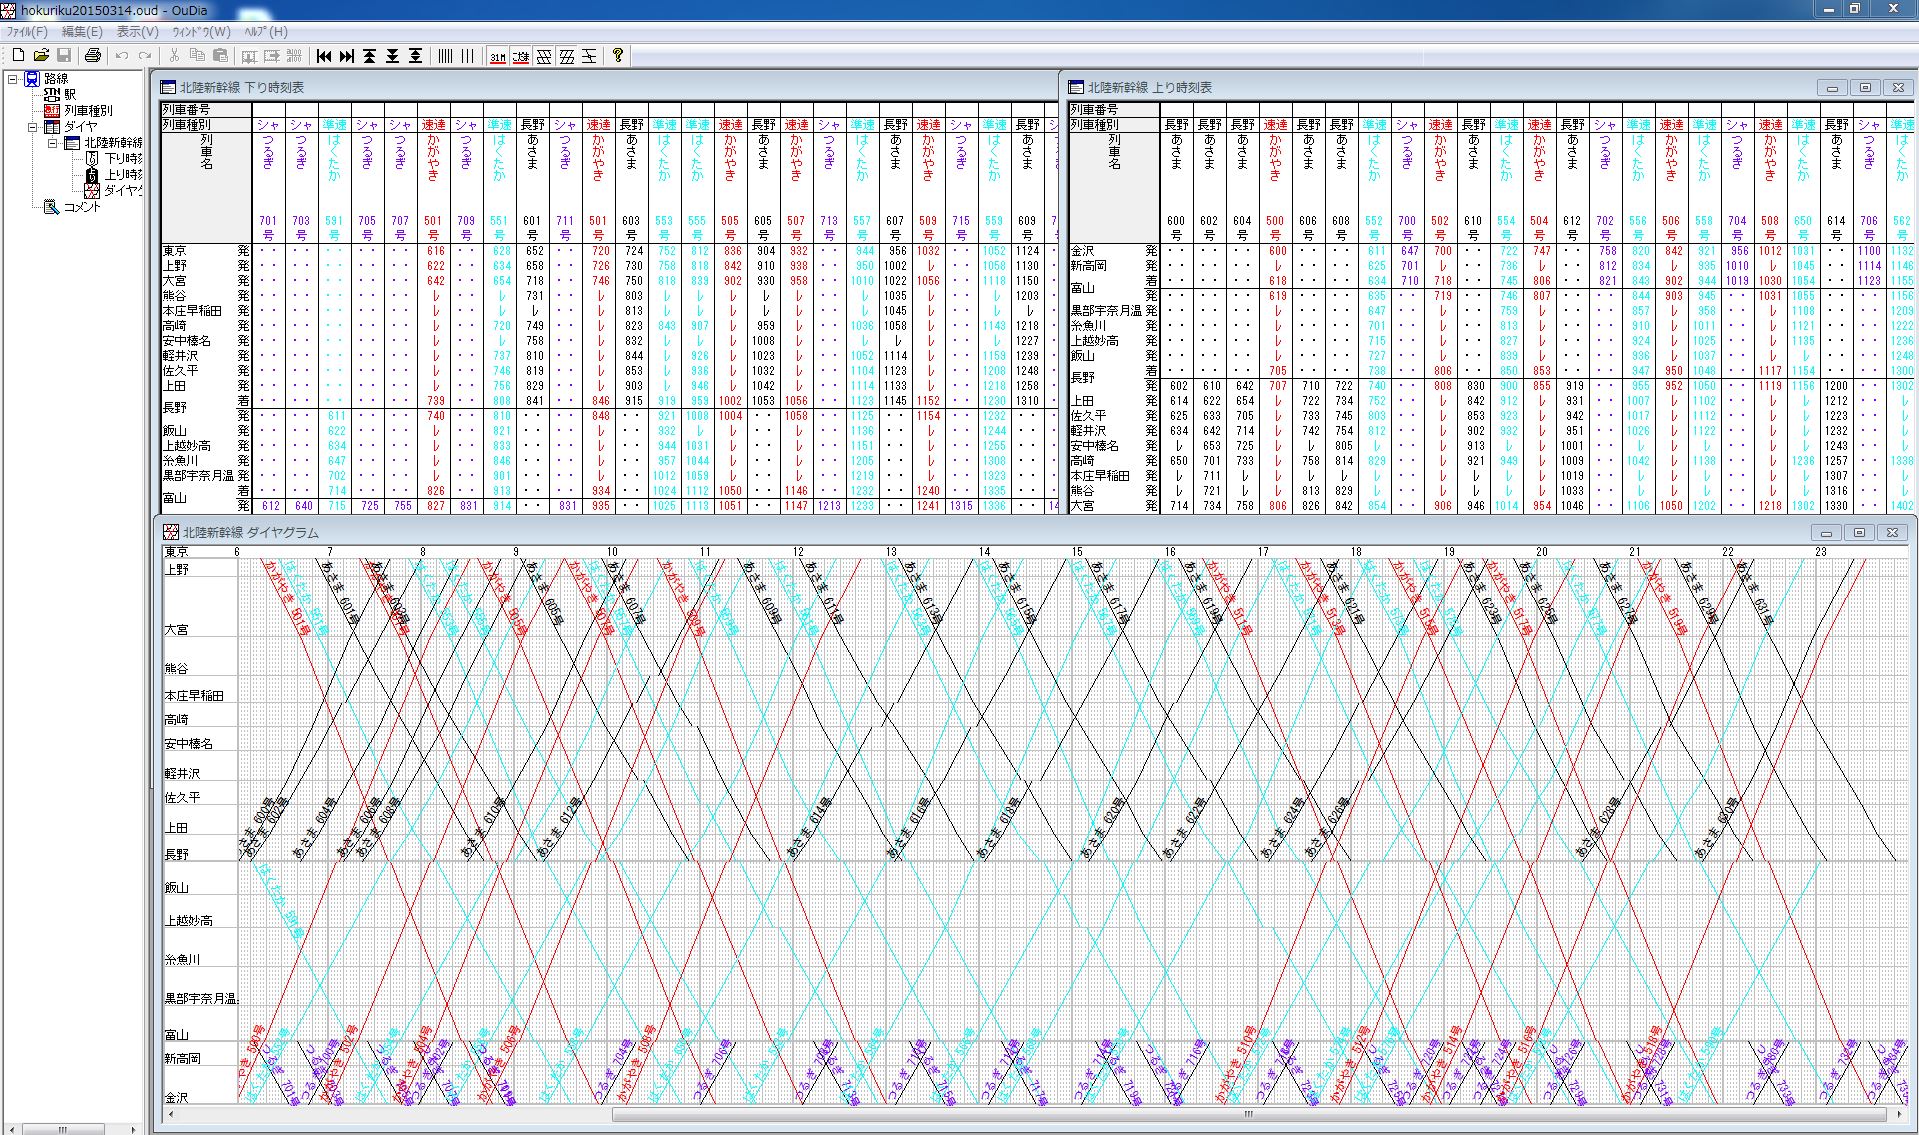Collapse the 路線 root tree node

click(13, 78)
